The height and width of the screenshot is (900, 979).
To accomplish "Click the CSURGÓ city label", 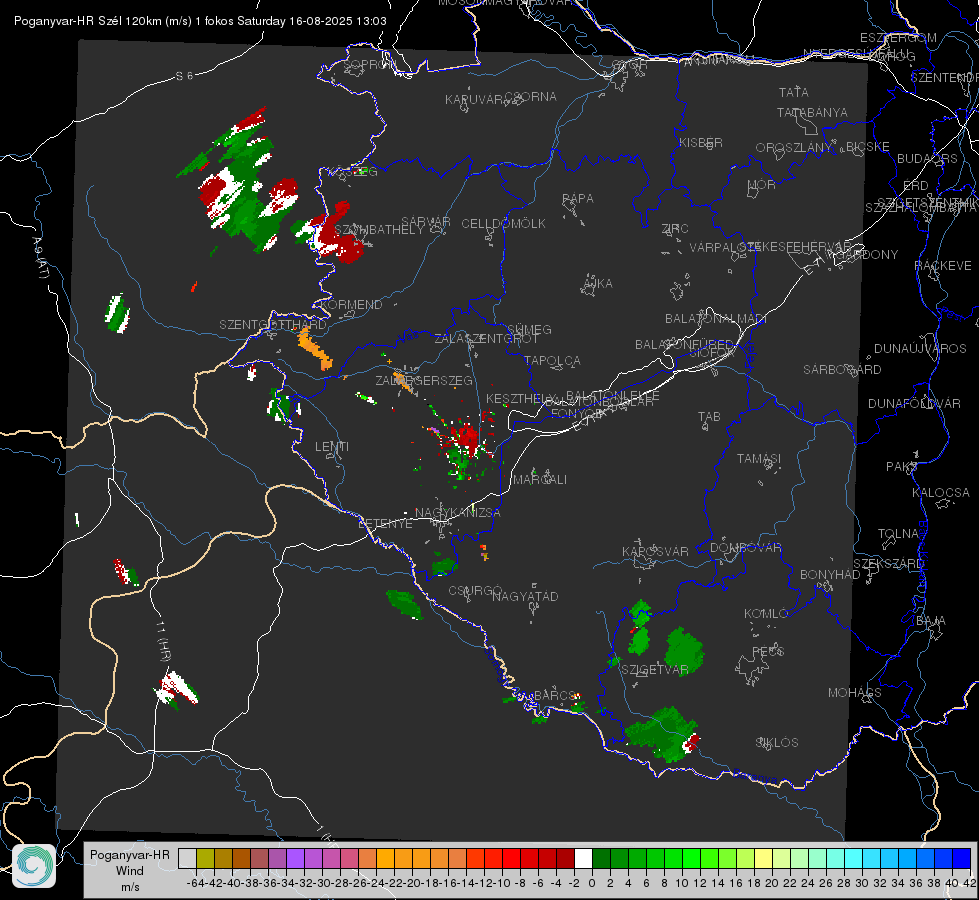I will (x=475, y=590).
